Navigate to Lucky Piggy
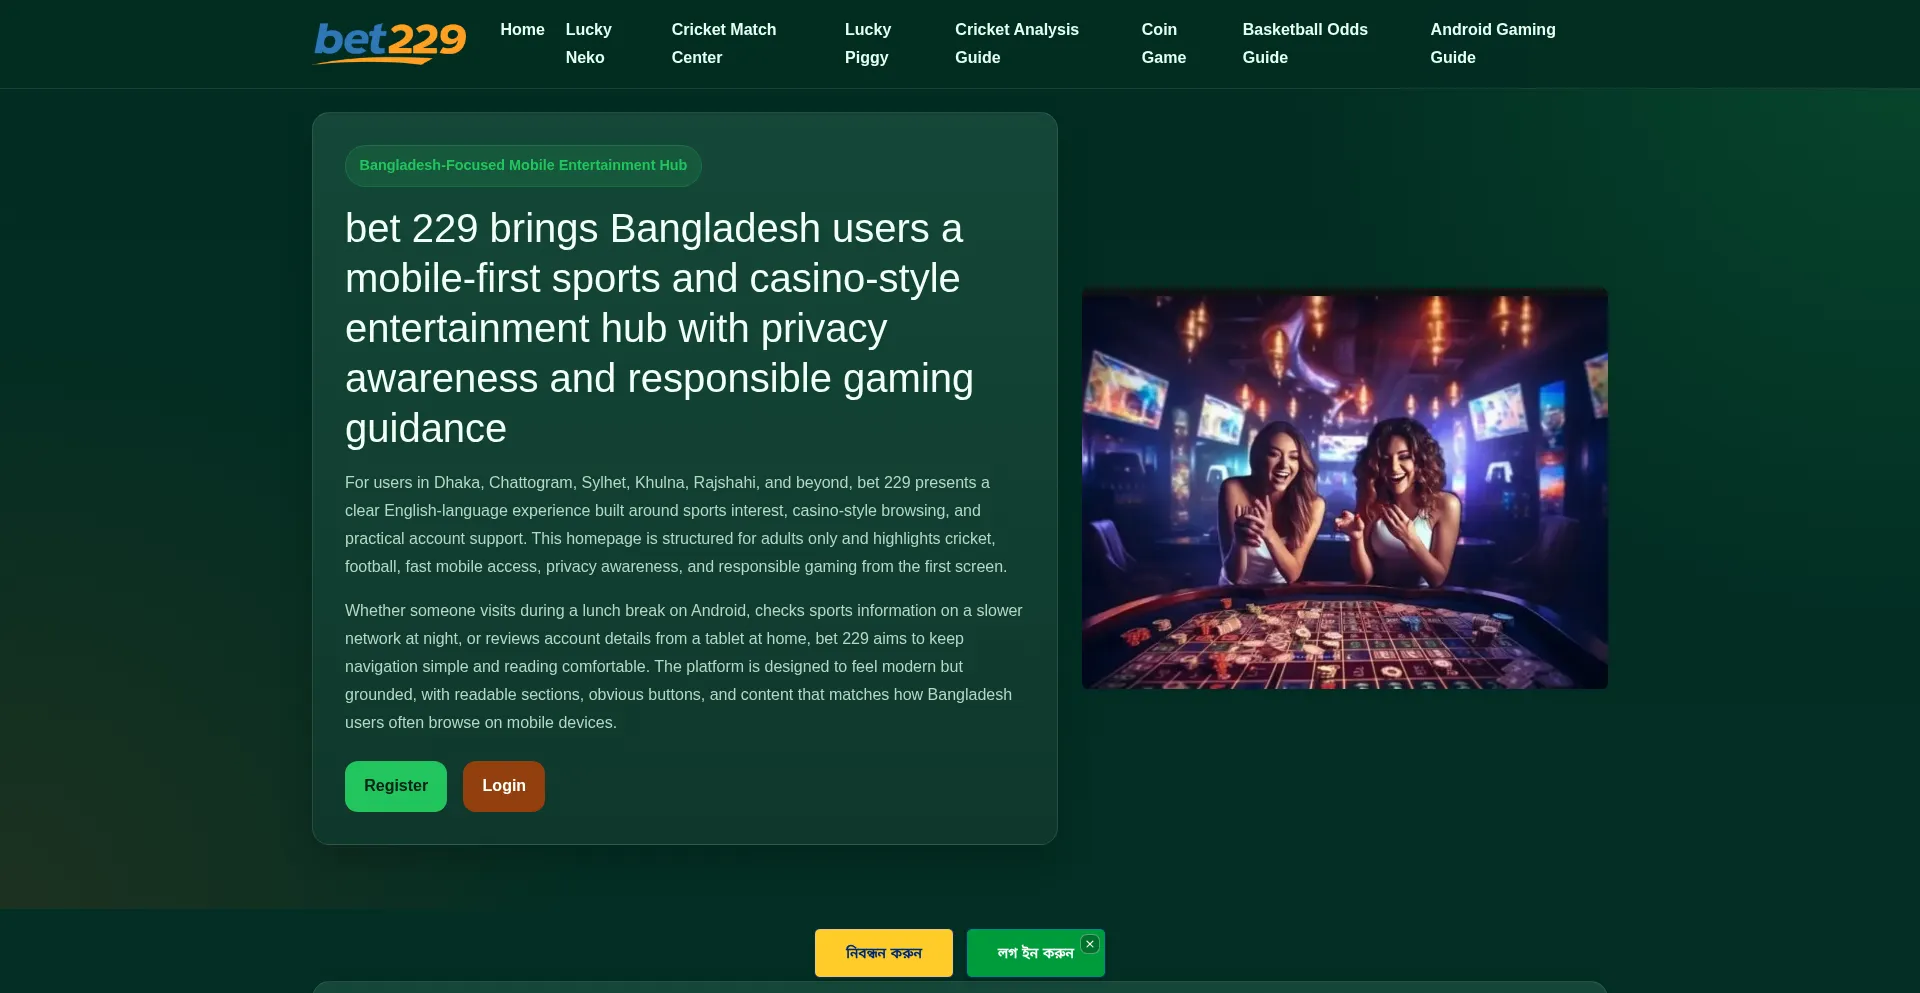Viewport: 1920px width, 993px height. 868,44
